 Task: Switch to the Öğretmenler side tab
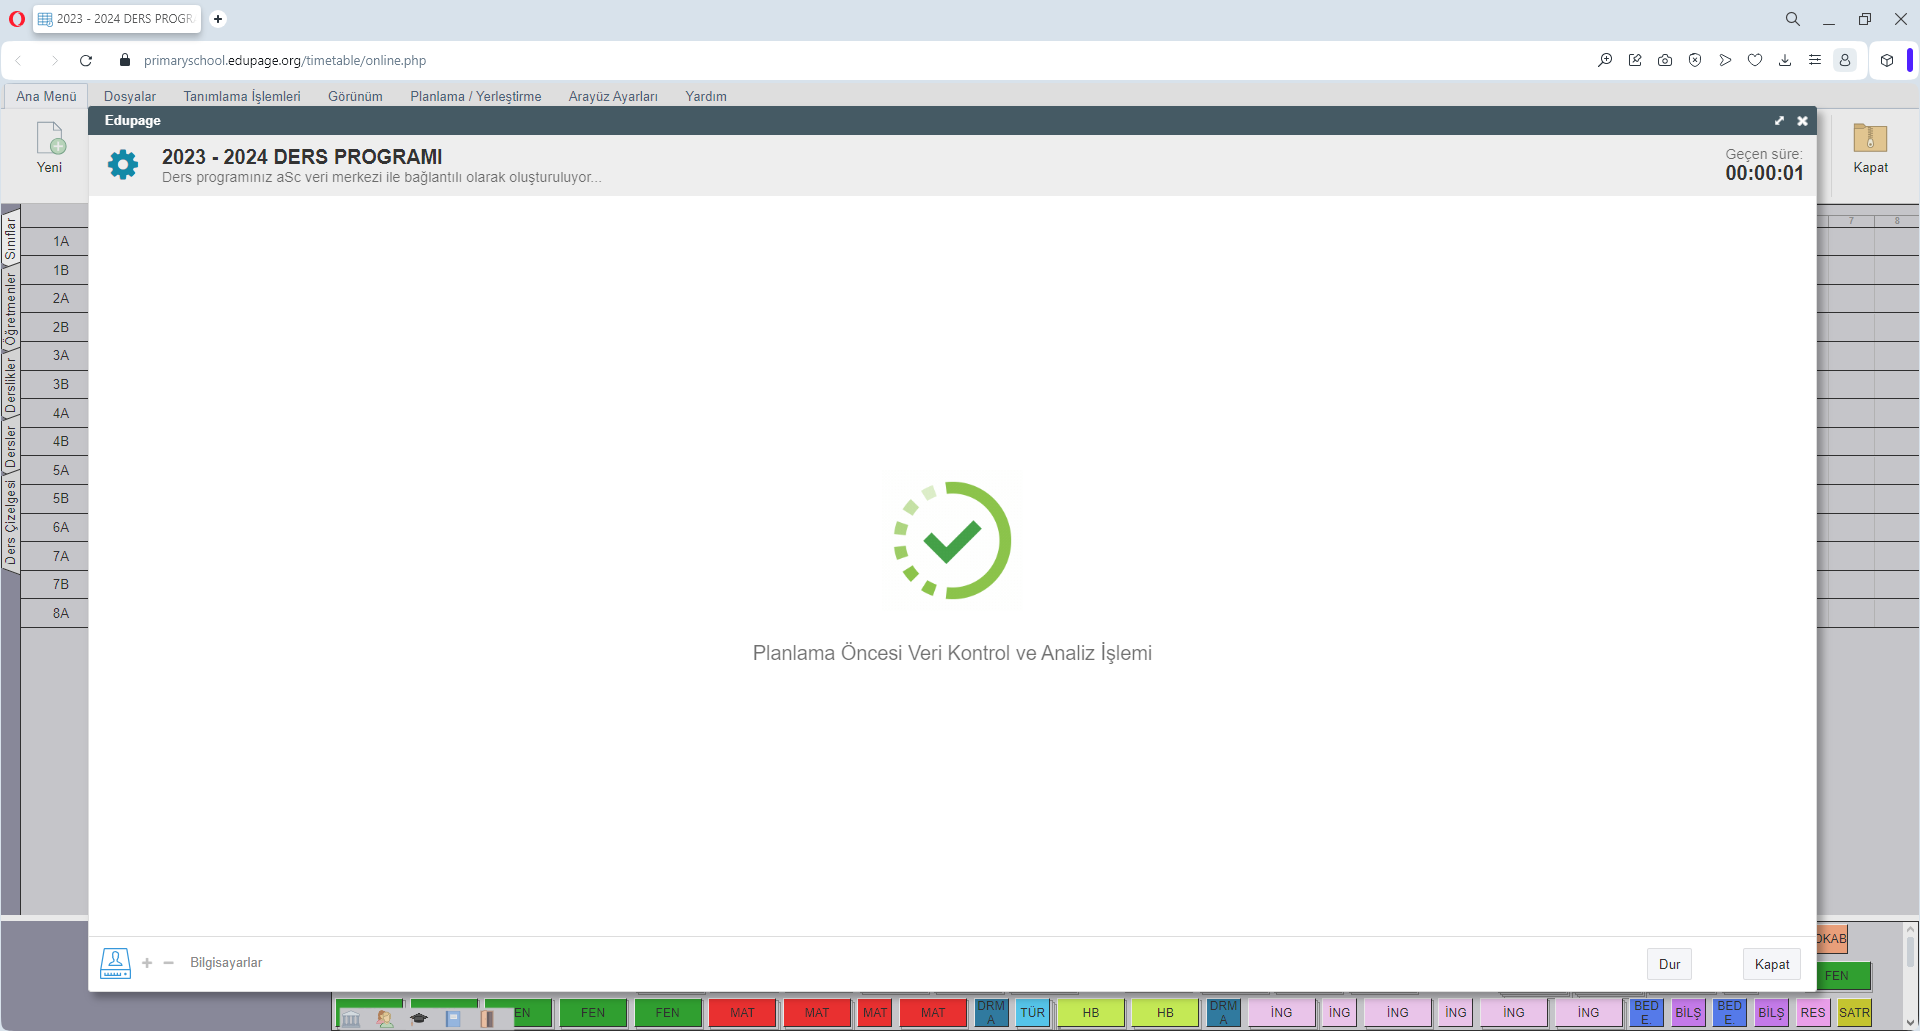(11, 309)
